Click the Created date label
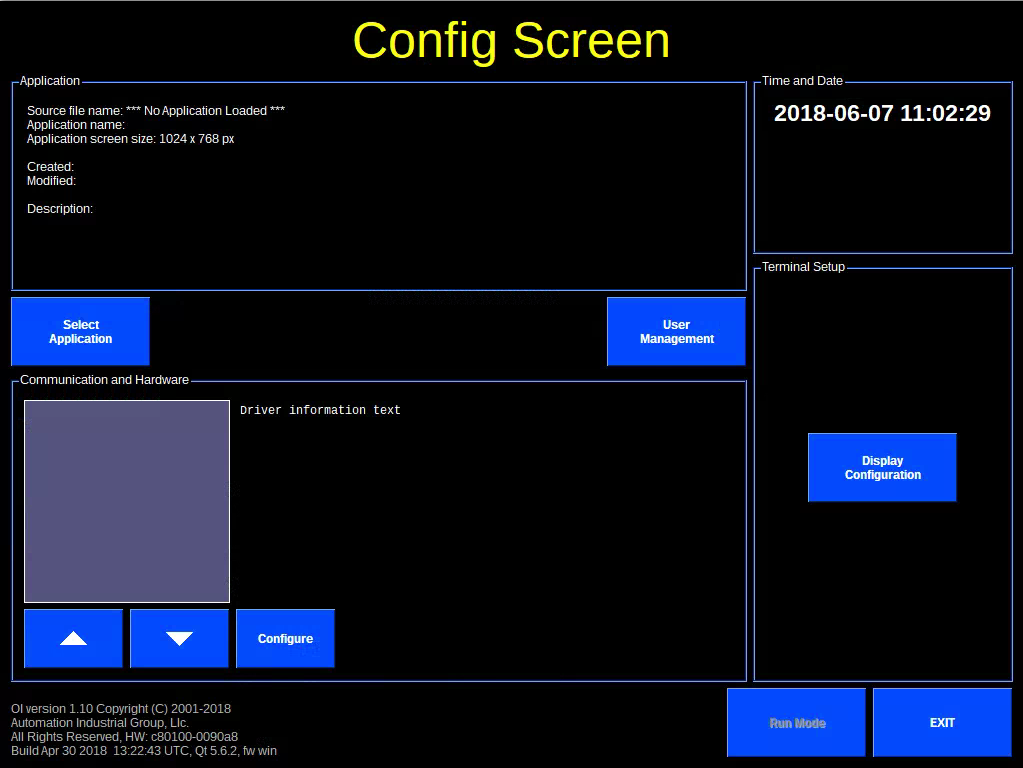1023x768 pixels. 50,167
